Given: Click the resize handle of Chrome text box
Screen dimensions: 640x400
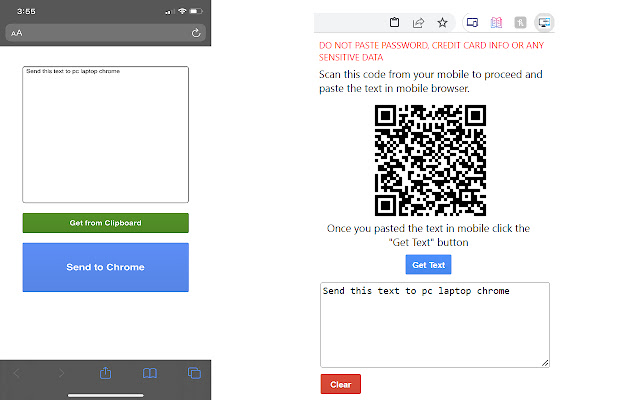Looking at the screenshot, I should pos(545,363).
